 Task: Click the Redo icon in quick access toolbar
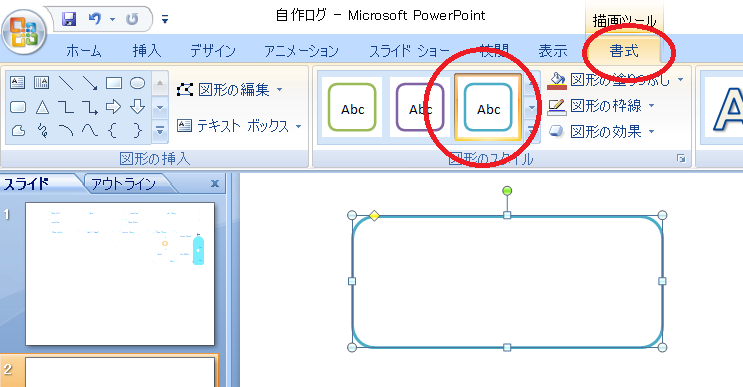pos(132,19)
